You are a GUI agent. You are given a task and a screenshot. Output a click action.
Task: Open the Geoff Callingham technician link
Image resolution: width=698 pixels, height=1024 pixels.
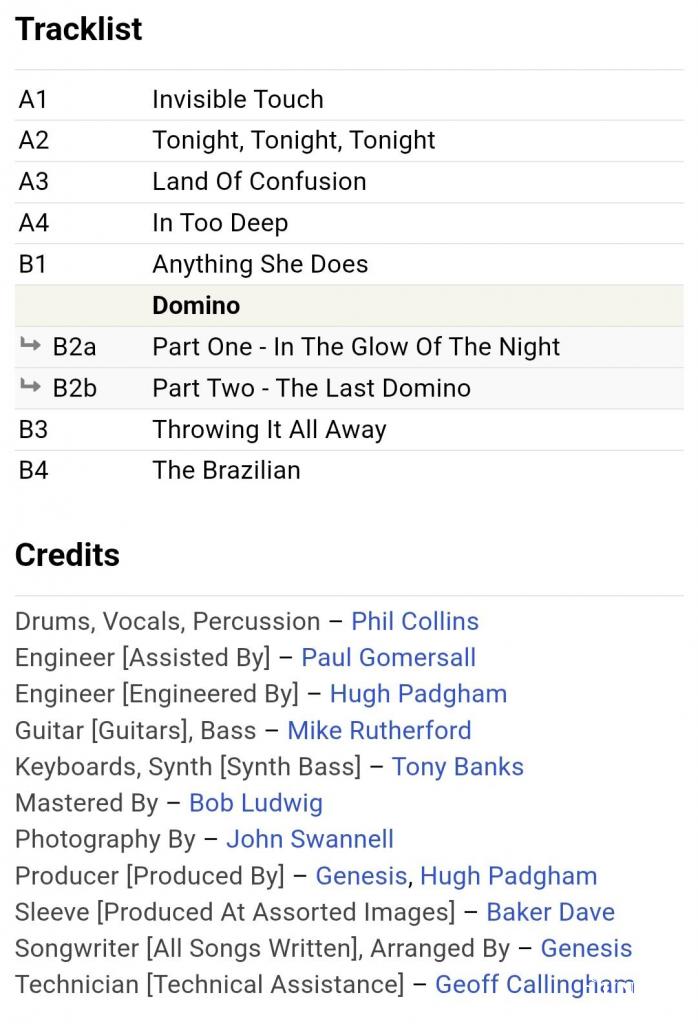[534, 985]
